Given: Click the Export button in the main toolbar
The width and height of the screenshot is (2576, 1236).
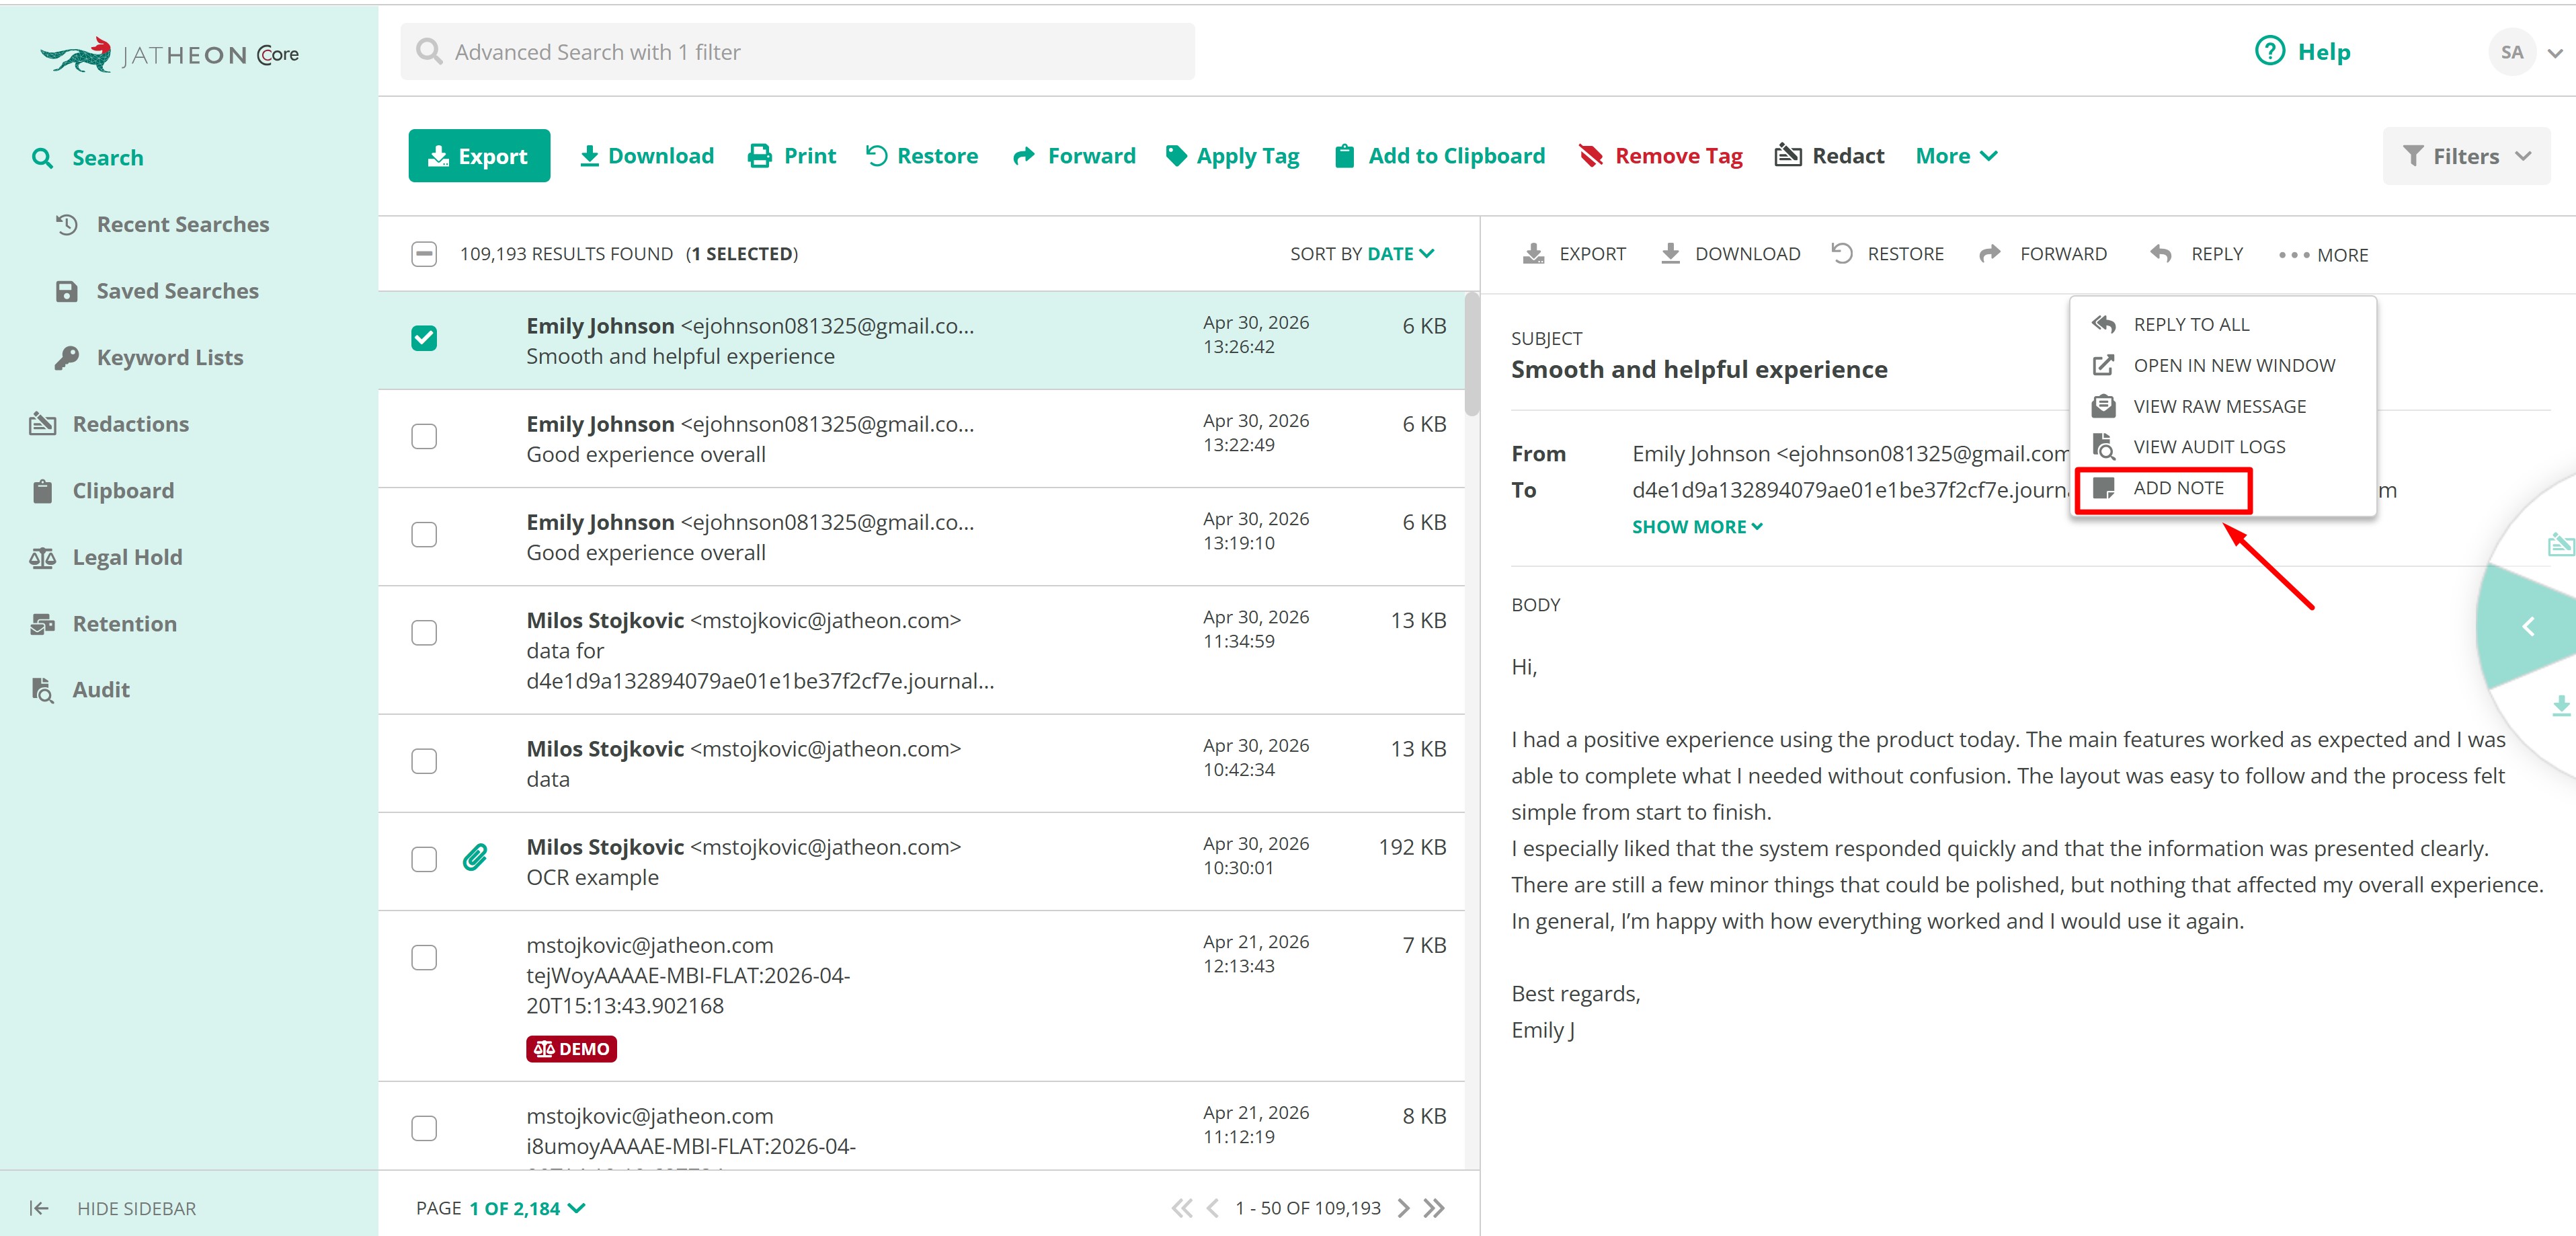Looking at the screenshot, I should point(479,156).
